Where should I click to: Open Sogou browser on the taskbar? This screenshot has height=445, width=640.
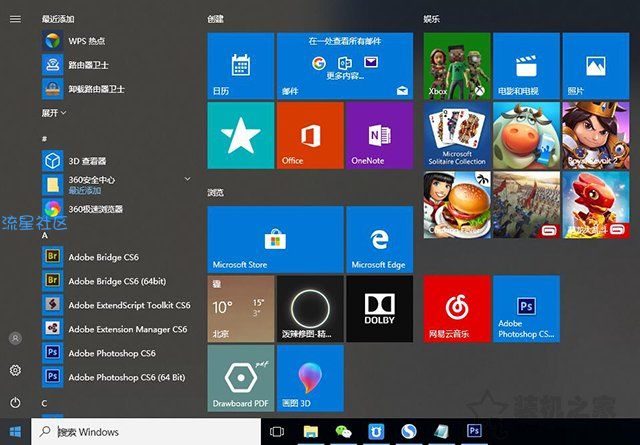pos(409,432)
